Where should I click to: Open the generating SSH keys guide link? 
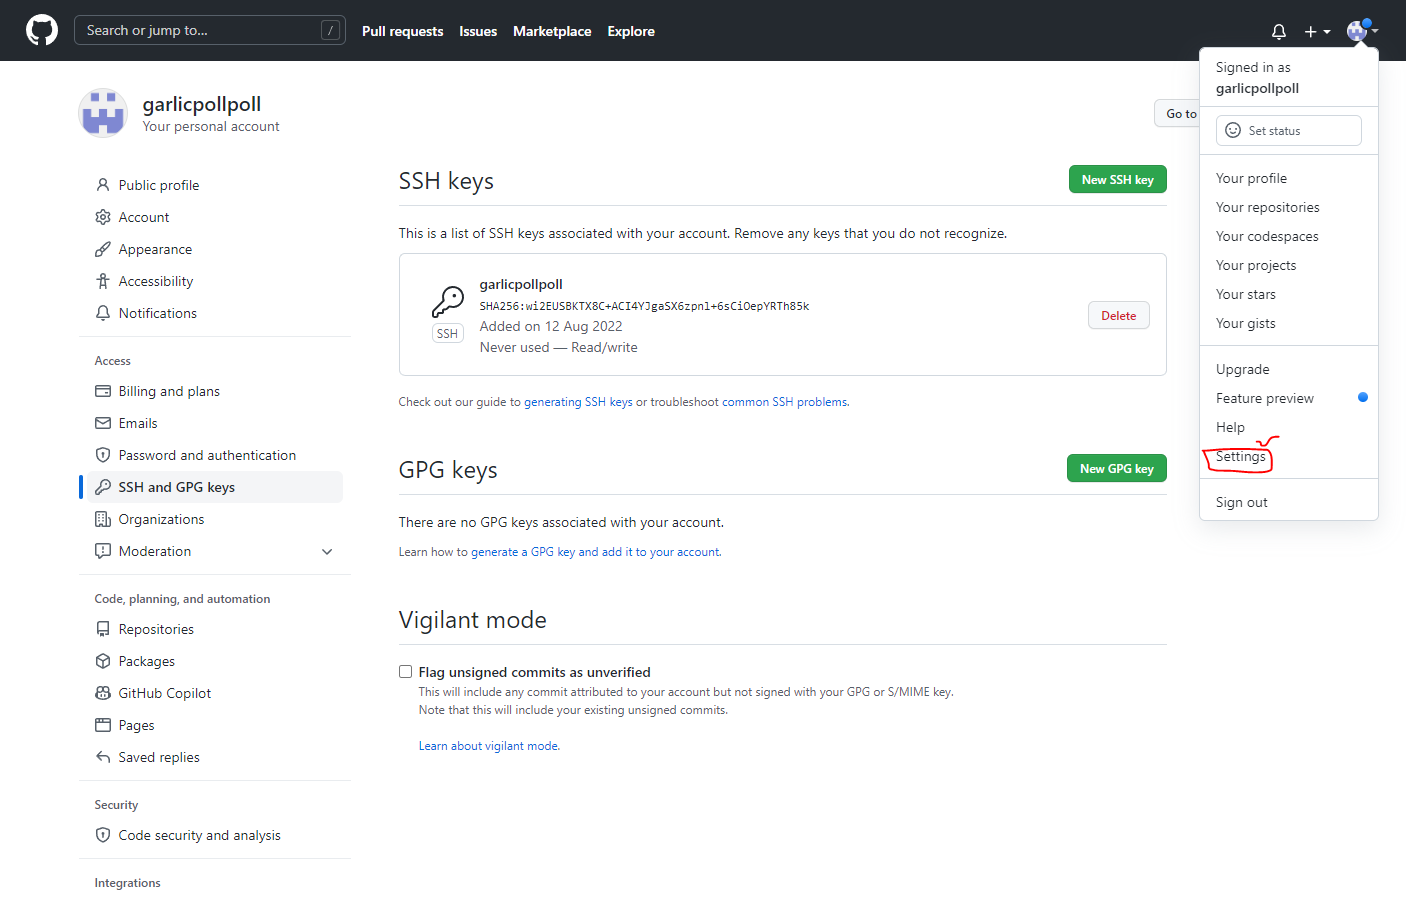click(x=578, y=402)
